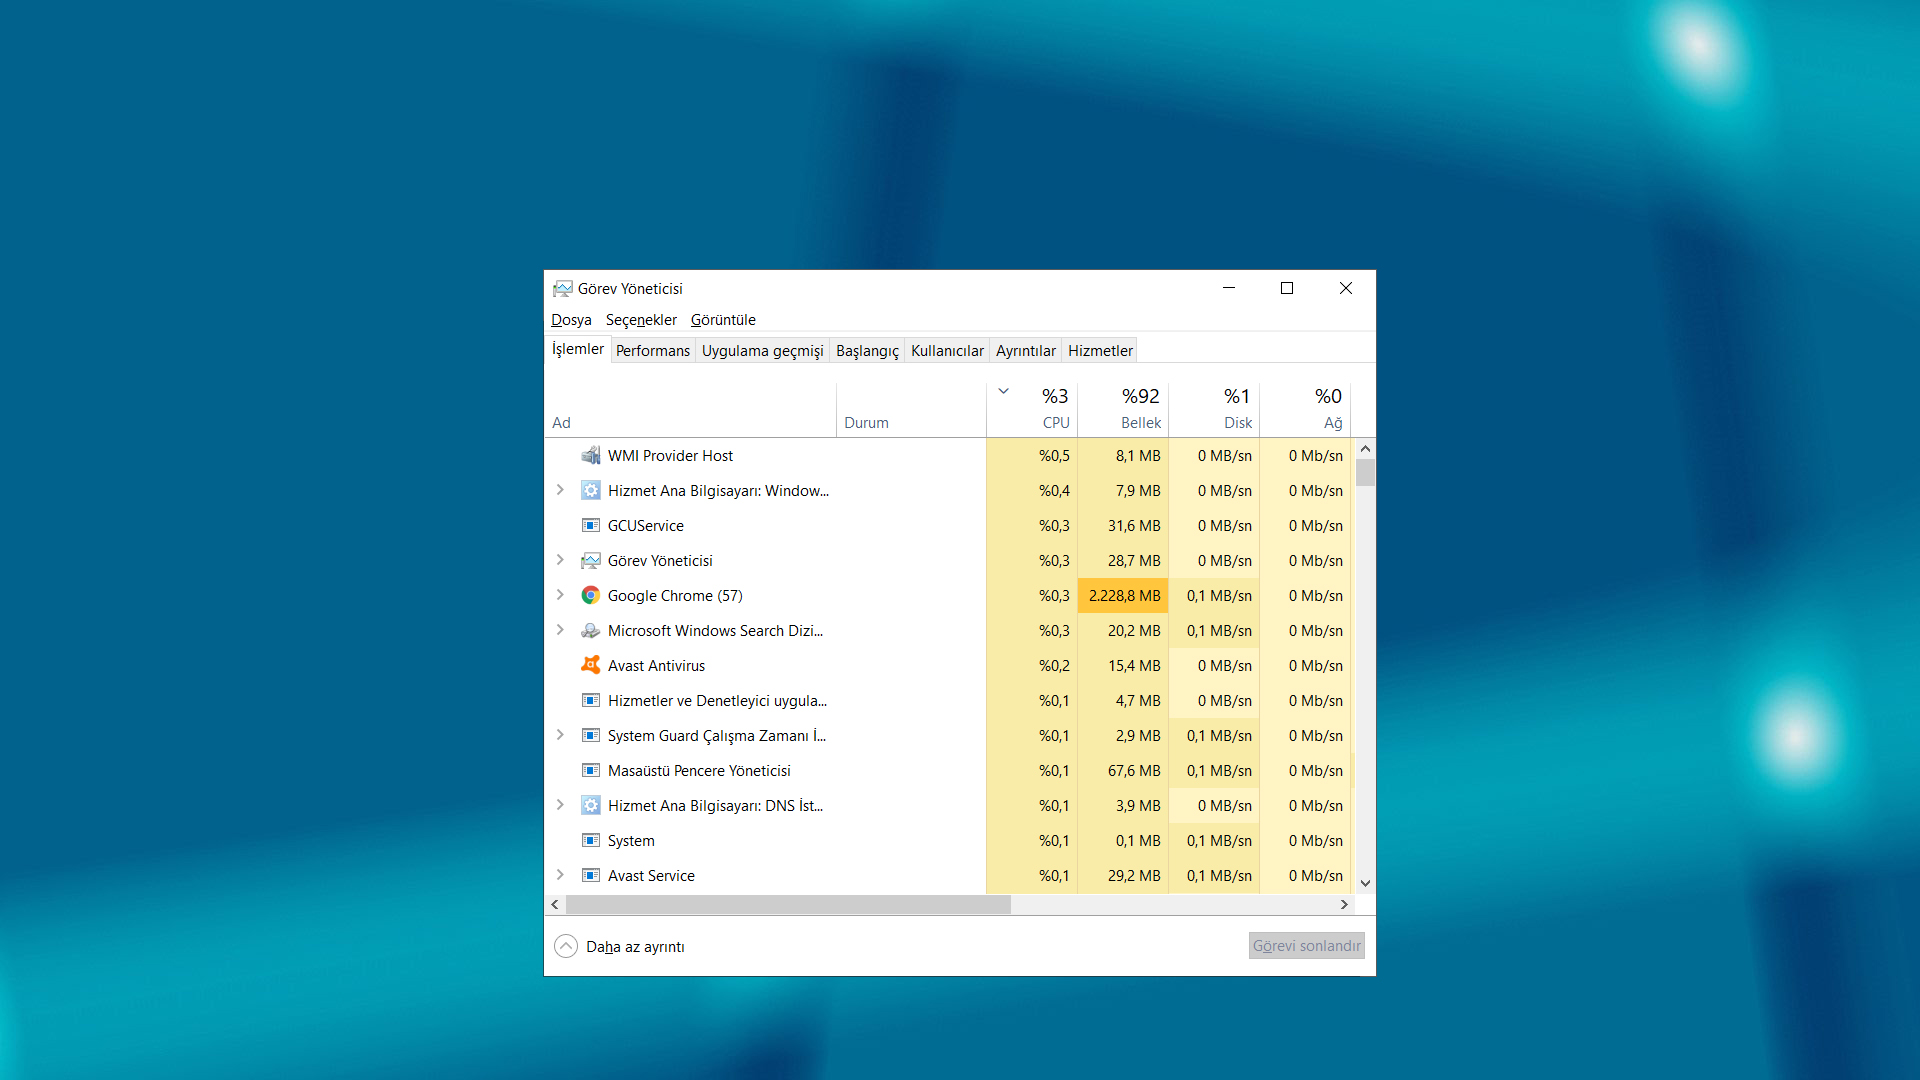Screen dimensions: 1920x1080
Task: Select the GCUService row name
Action: 646,526
